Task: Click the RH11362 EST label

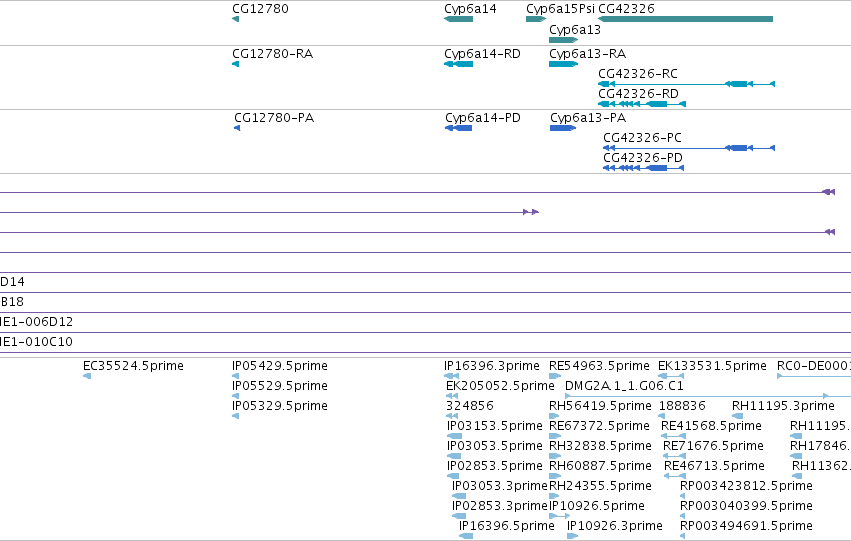Action: (x=821, y=466)
